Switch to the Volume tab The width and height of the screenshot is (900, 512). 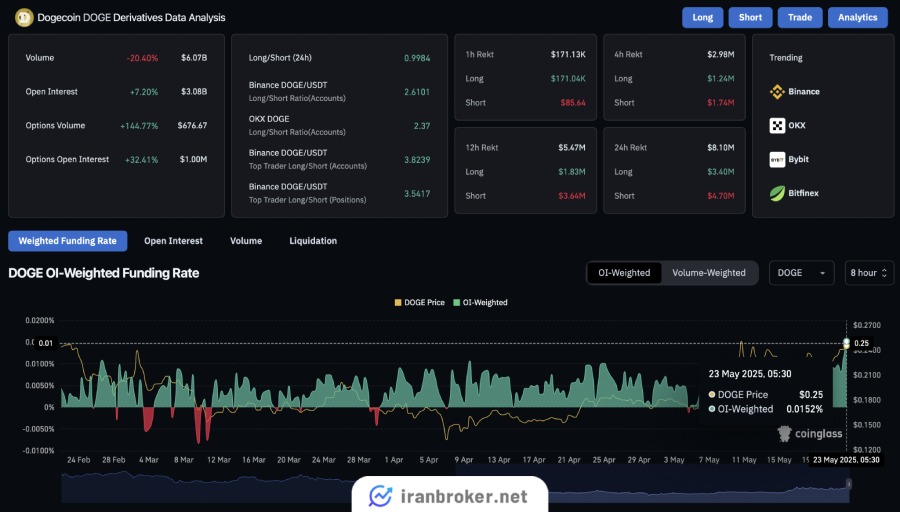click(x=246, y=241)
